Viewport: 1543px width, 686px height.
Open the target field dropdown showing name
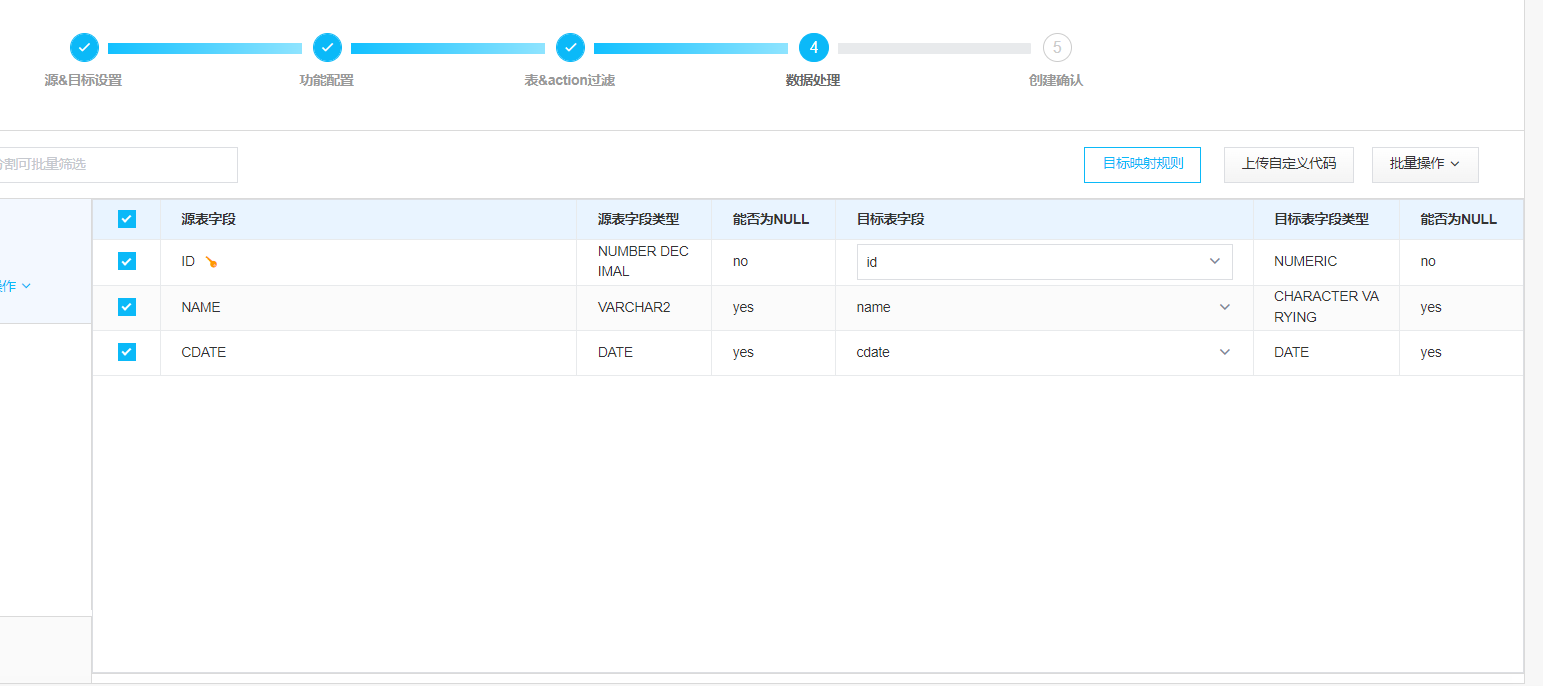click(1044, 307)
